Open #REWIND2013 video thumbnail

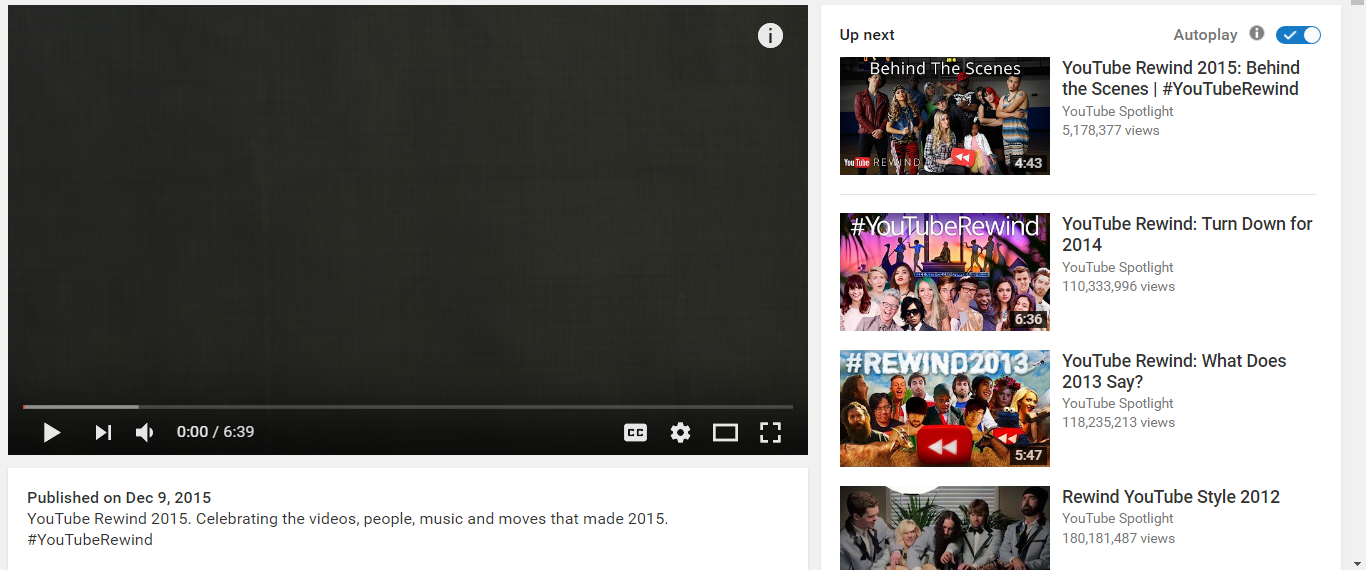(945, 408)
